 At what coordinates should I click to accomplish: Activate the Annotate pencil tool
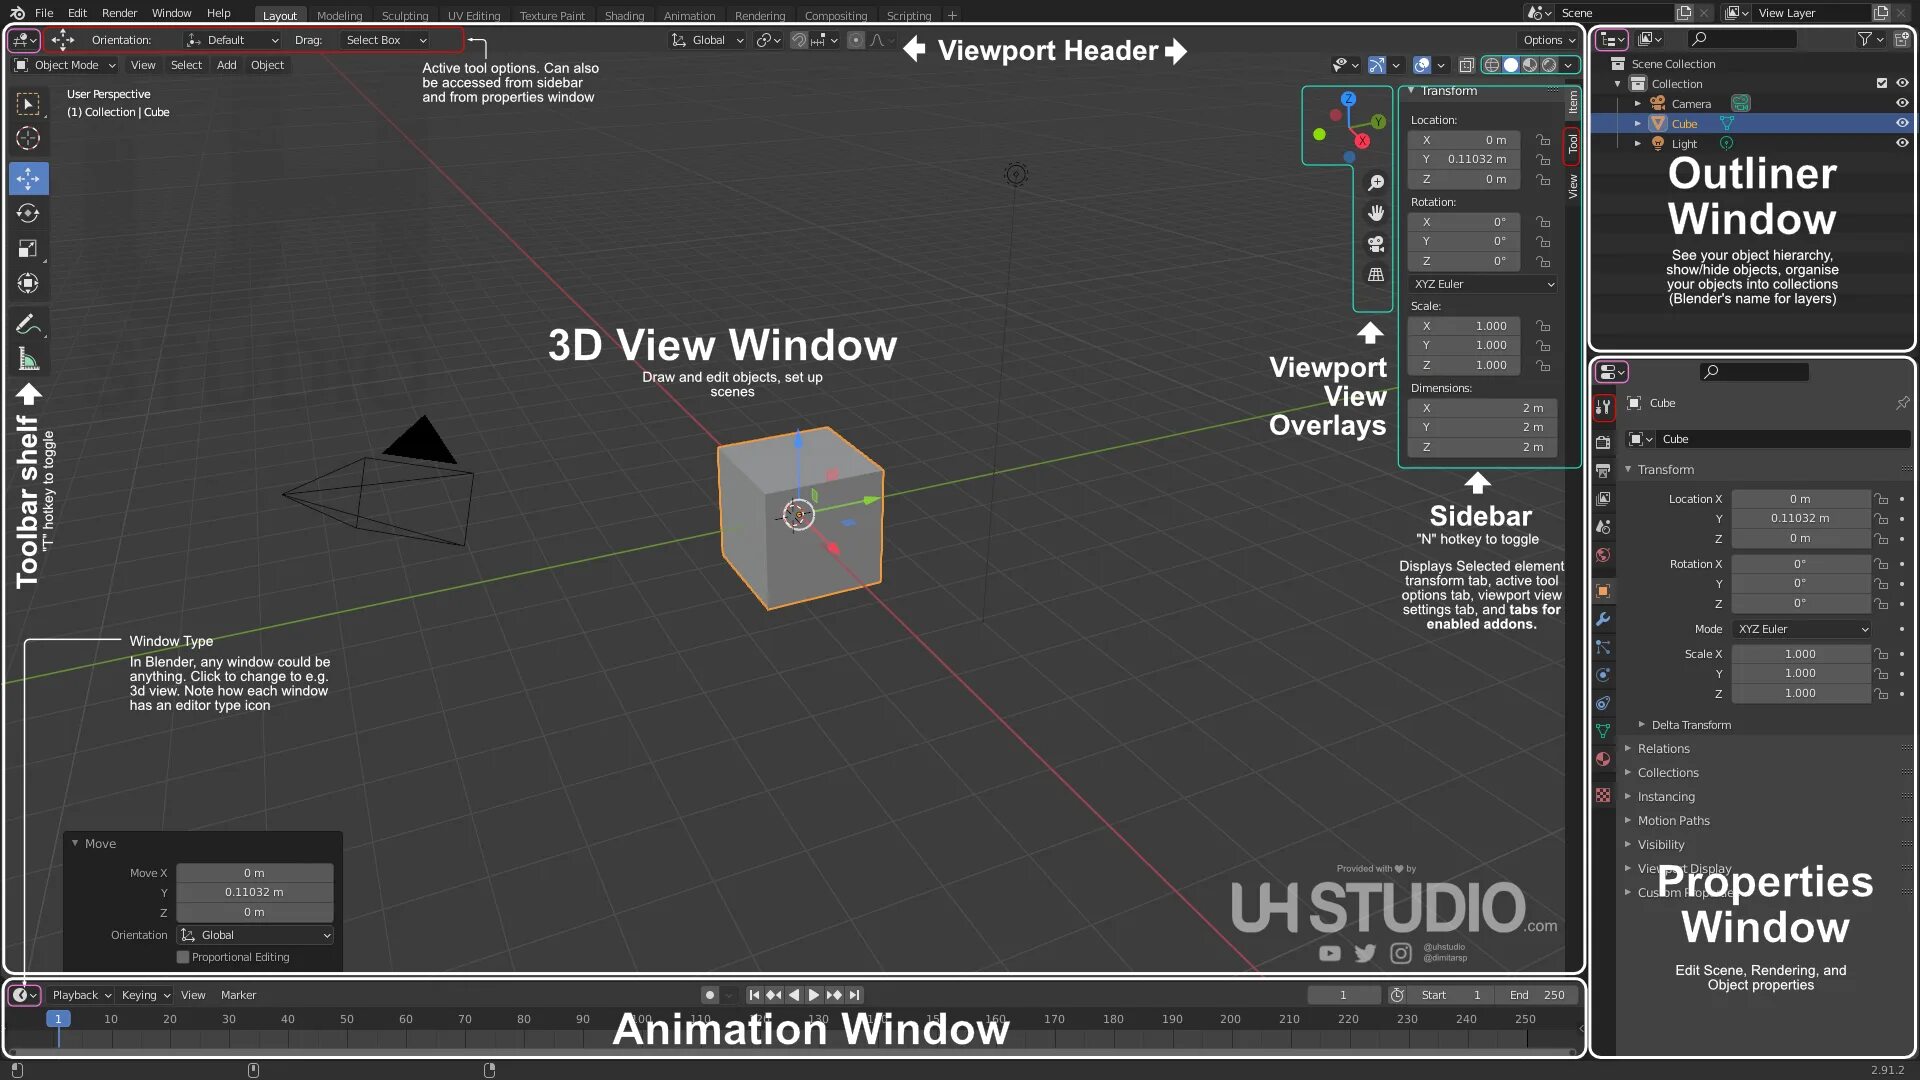(28, 324)
